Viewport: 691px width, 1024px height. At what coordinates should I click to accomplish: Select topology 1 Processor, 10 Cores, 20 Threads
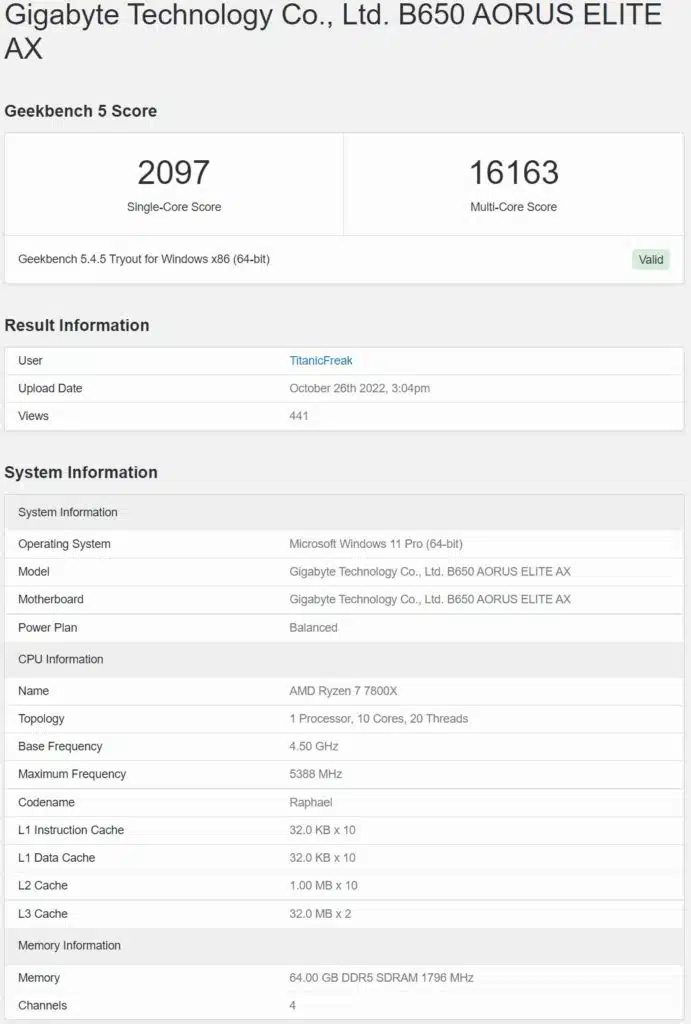379,719
